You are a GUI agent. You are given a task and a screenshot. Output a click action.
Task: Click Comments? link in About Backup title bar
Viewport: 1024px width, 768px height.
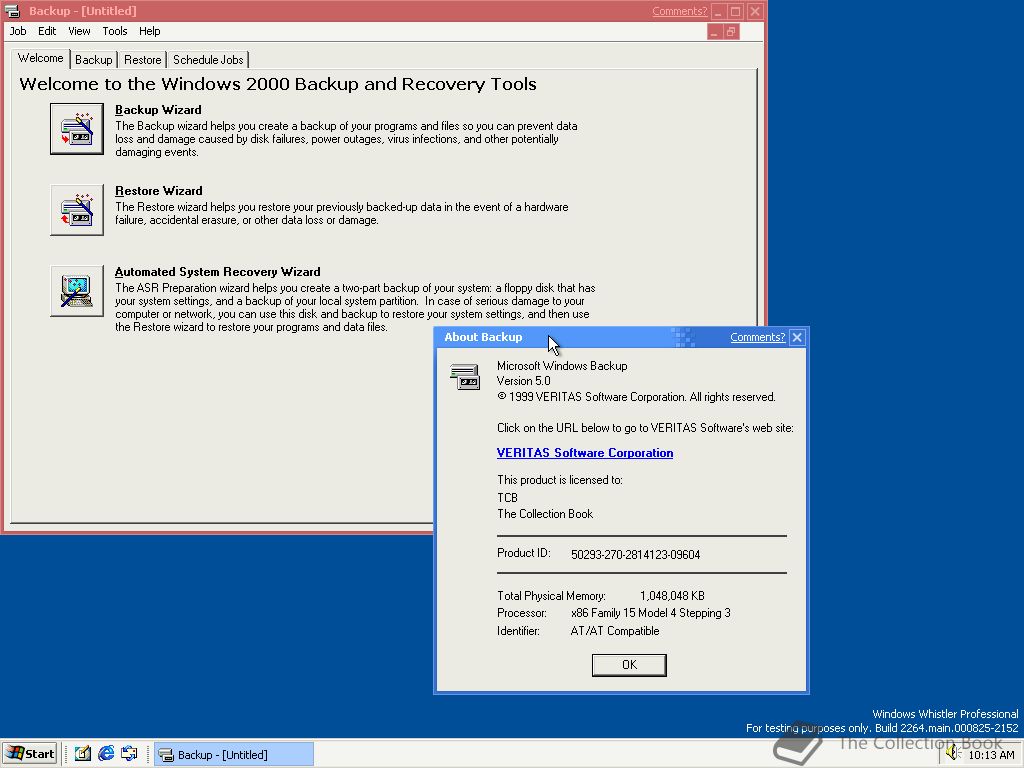point(758,337)
